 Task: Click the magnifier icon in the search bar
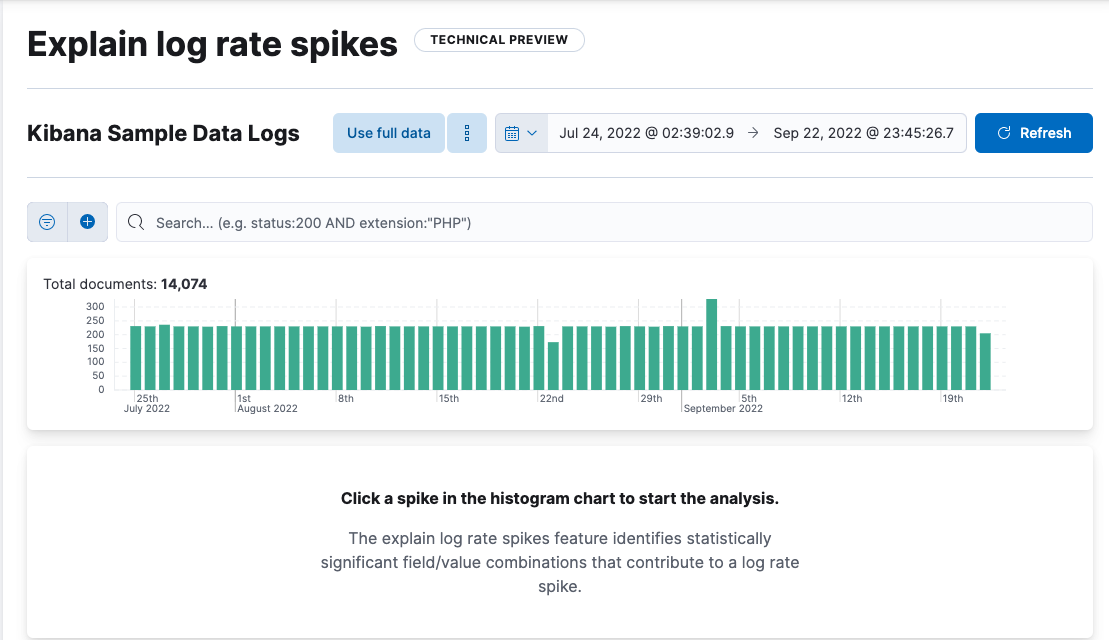pyautogui.click(x=135, y=222)
